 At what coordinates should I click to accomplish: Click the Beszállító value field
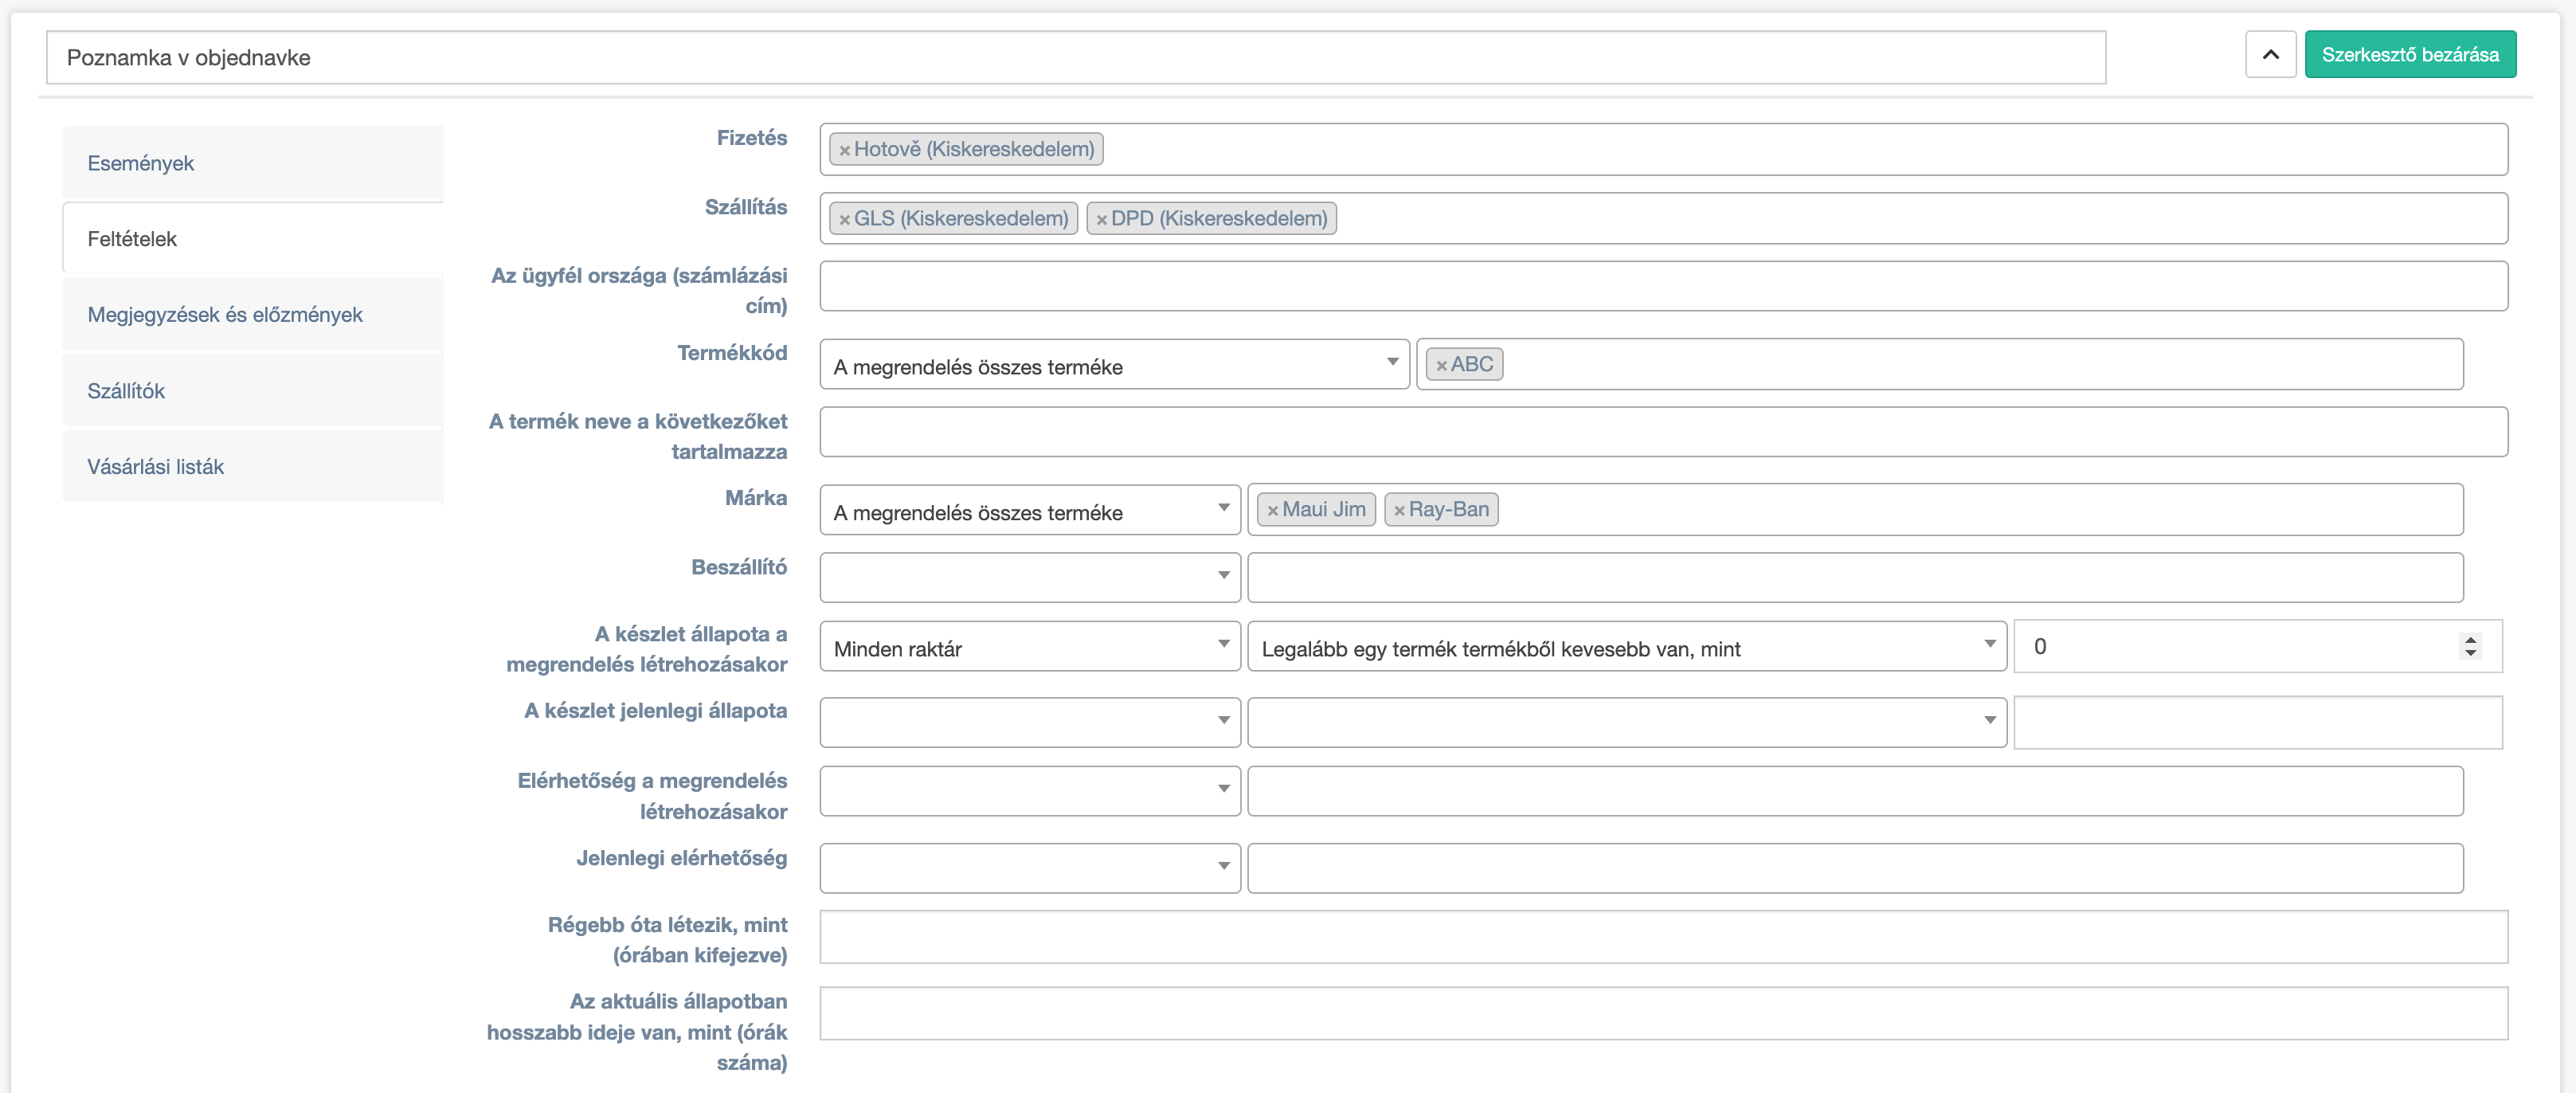point(1855,577)
